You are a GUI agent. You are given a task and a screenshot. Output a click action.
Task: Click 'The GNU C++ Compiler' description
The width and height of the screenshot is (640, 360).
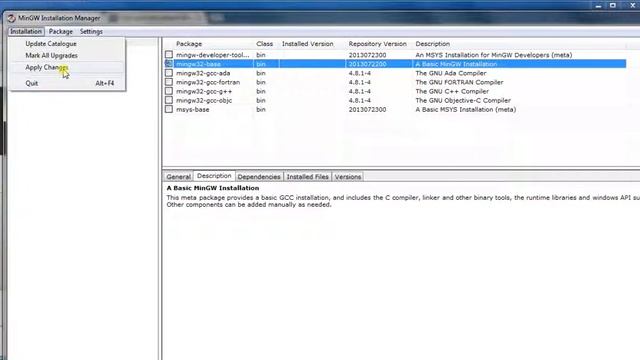452,91
